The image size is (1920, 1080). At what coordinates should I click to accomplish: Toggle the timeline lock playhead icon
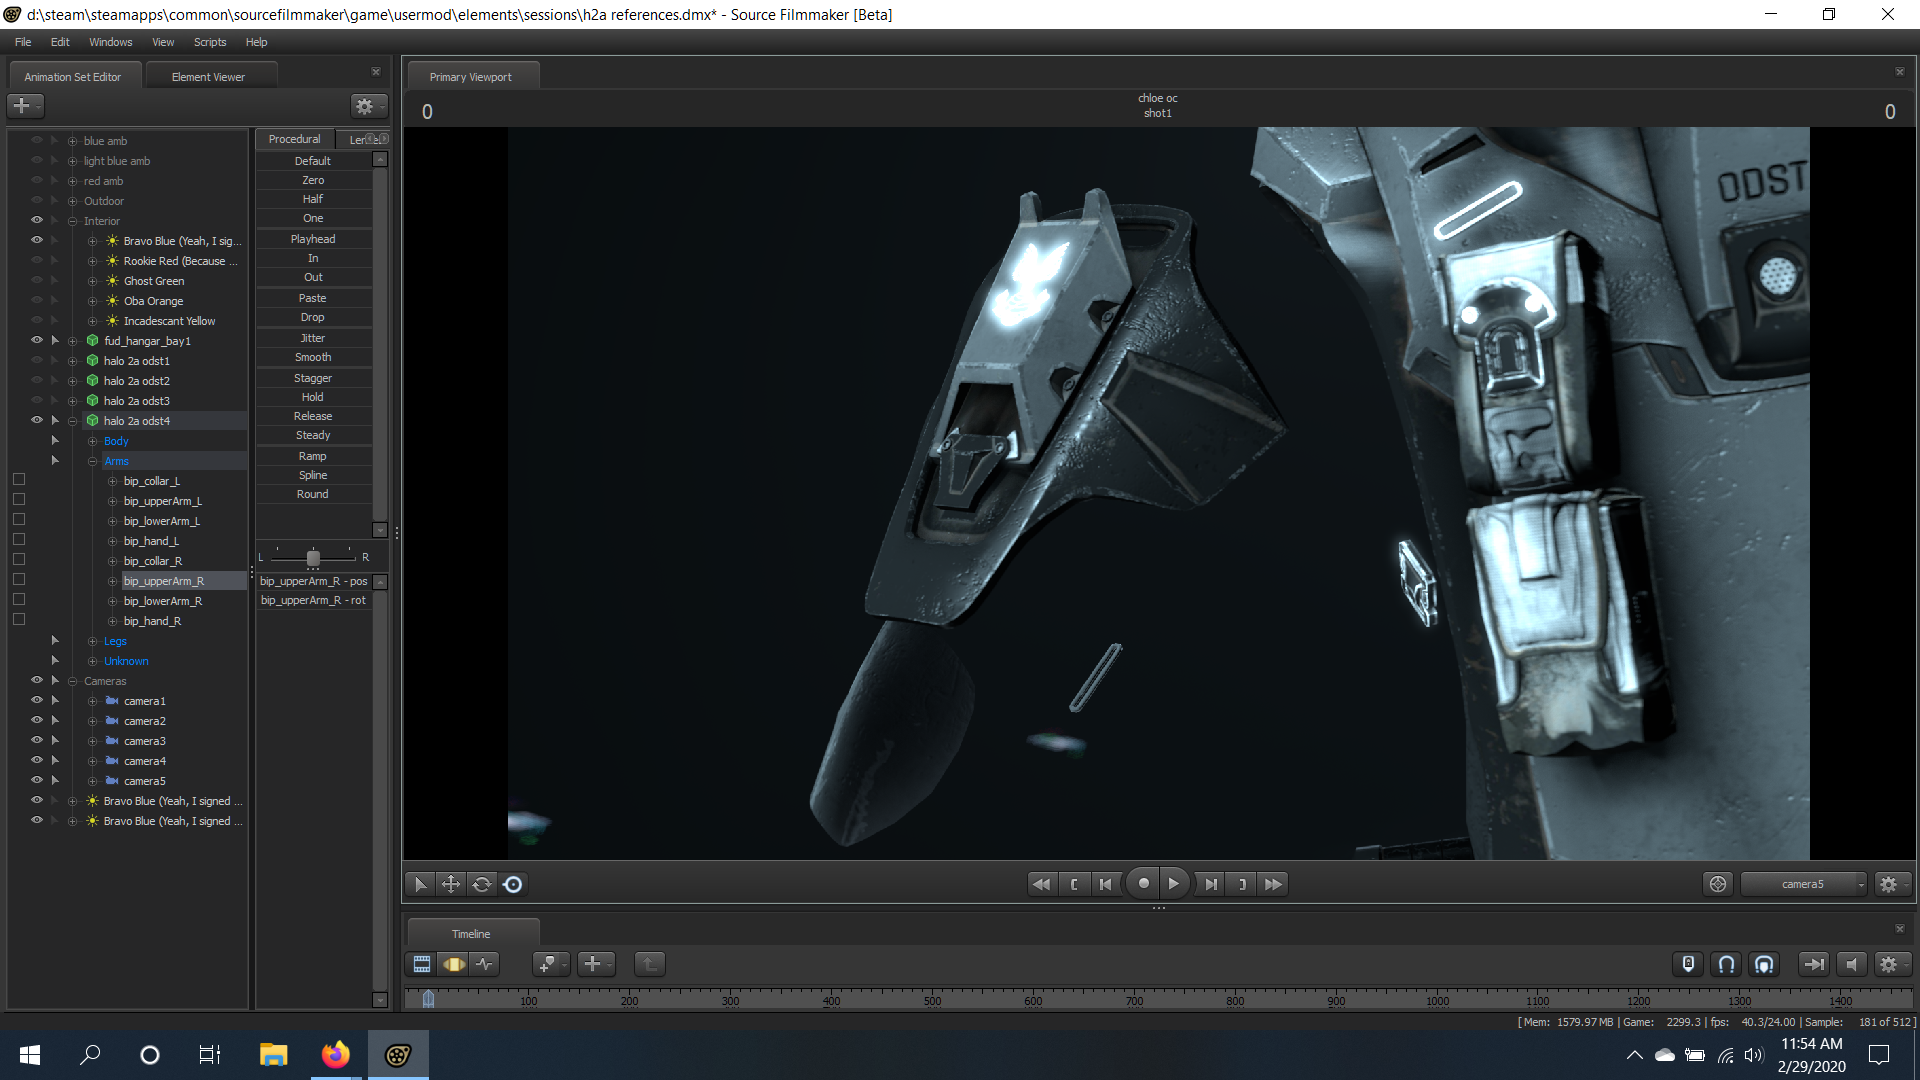click(x=1688, y=964)
